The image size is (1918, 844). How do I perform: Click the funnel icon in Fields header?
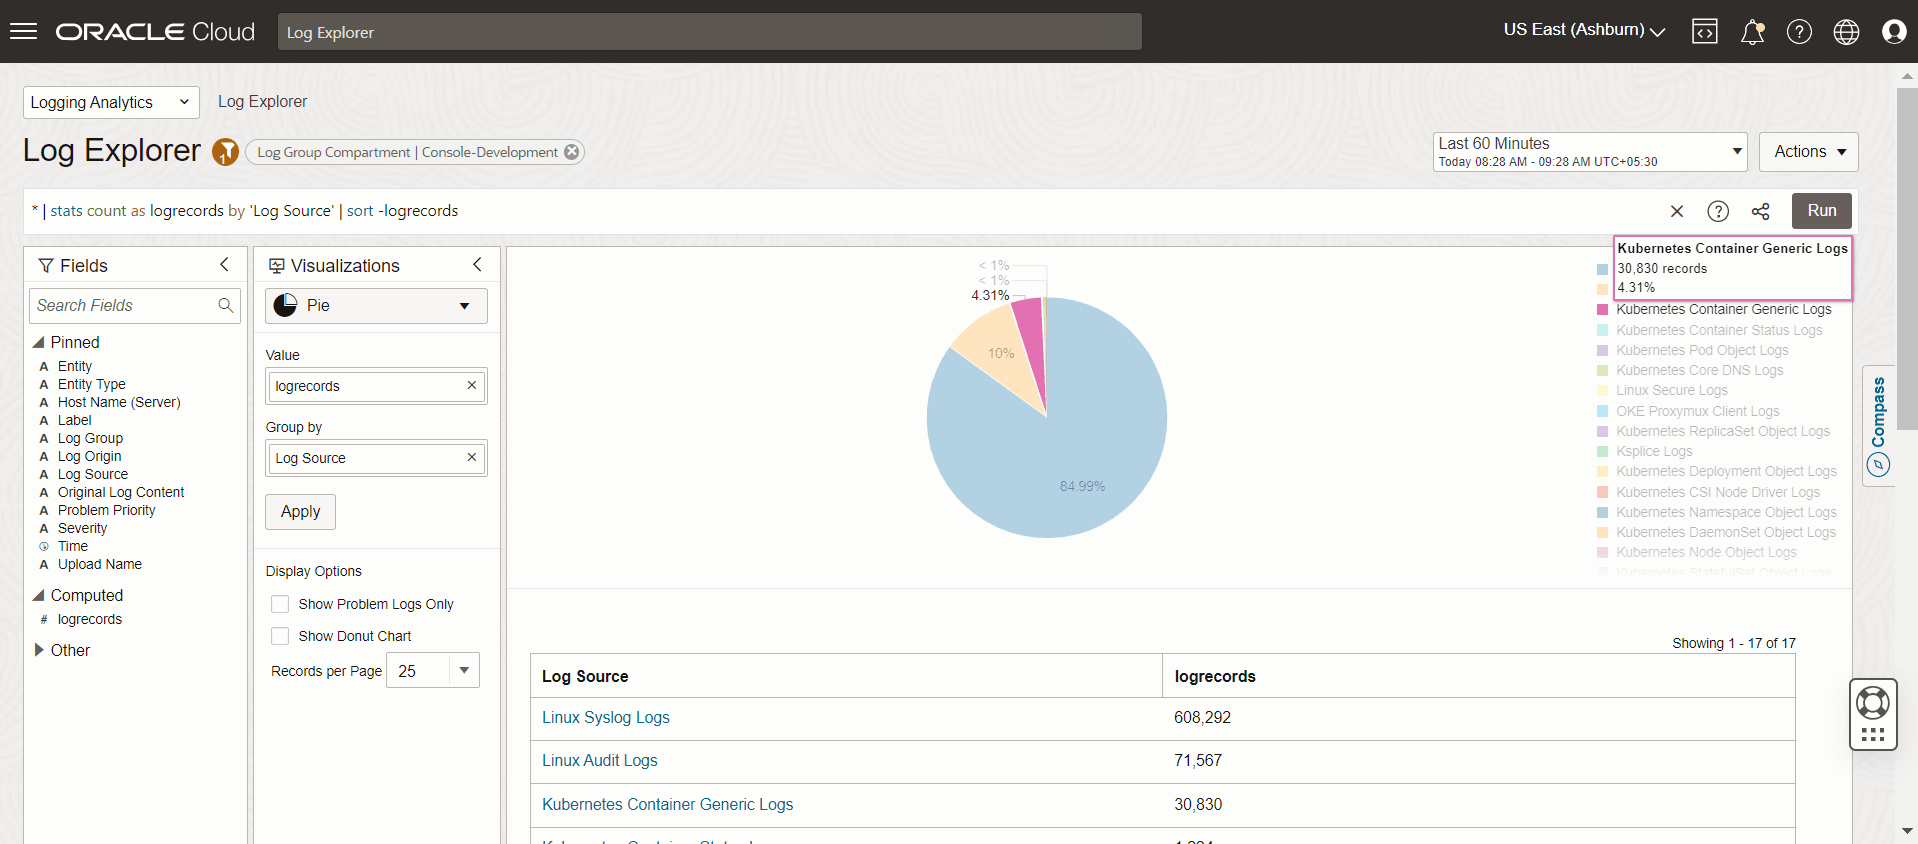tap(46, 265)
